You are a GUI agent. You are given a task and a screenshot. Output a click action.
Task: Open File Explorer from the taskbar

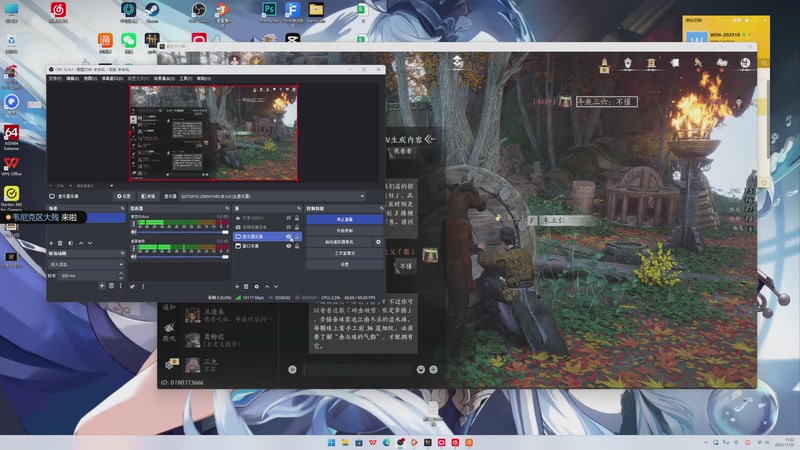point(345,442)
